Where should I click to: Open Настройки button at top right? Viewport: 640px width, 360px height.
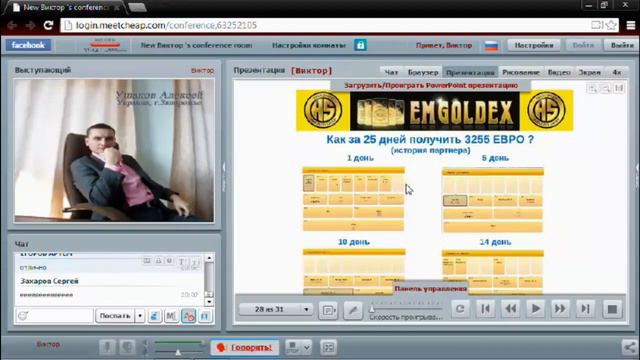(x=533, y=45)
